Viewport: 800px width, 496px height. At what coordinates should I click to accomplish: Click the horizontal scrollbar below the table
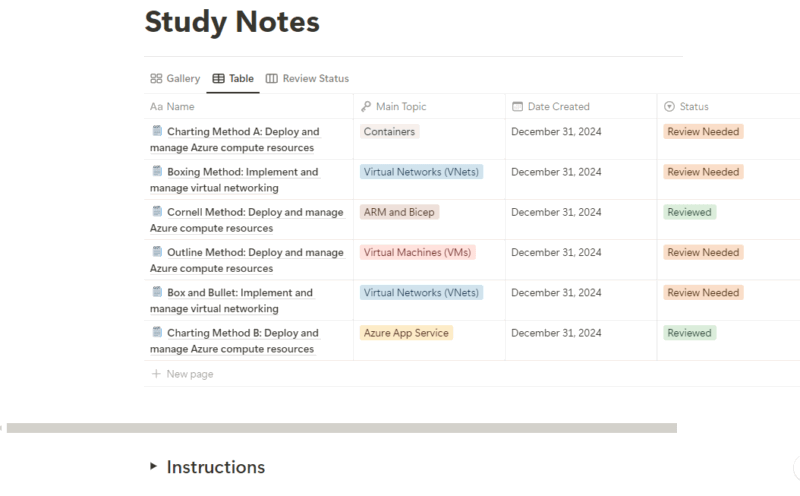click(x=342, y=428)
